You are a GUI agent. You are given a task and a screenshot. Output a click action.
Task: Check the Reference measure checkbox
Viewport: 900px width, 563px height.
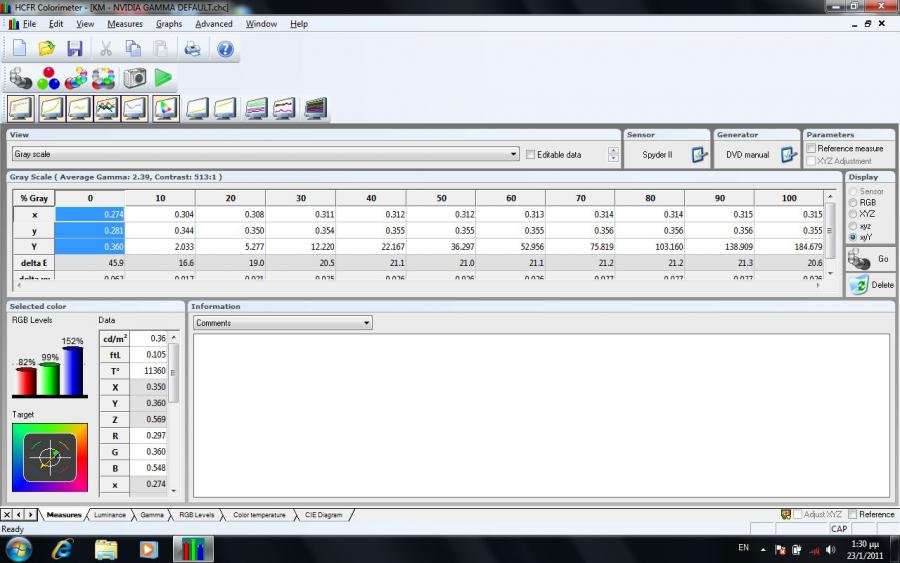click(x=811, y=148)
